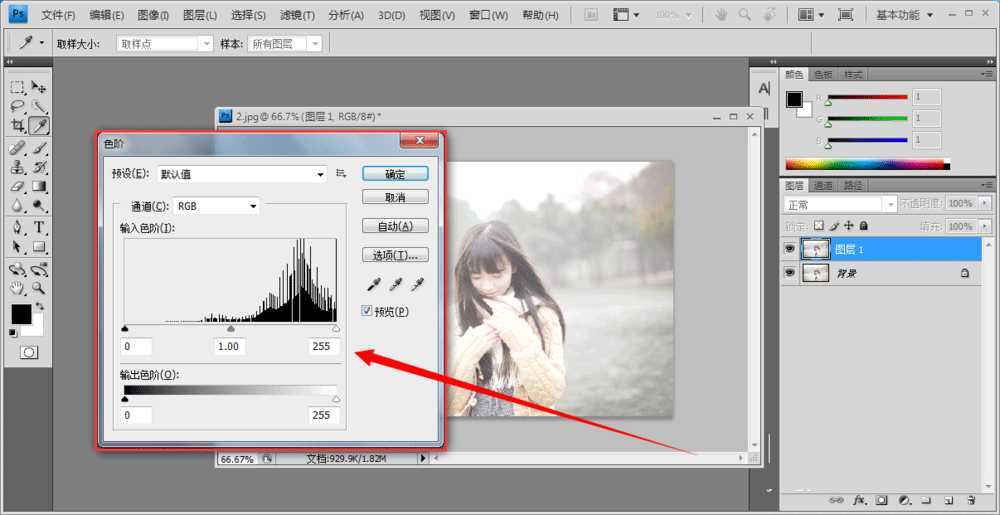Screen dimensions: 1000x515
Task: Click the 确定 button in Levels dialog
Action: coord(394,174)
